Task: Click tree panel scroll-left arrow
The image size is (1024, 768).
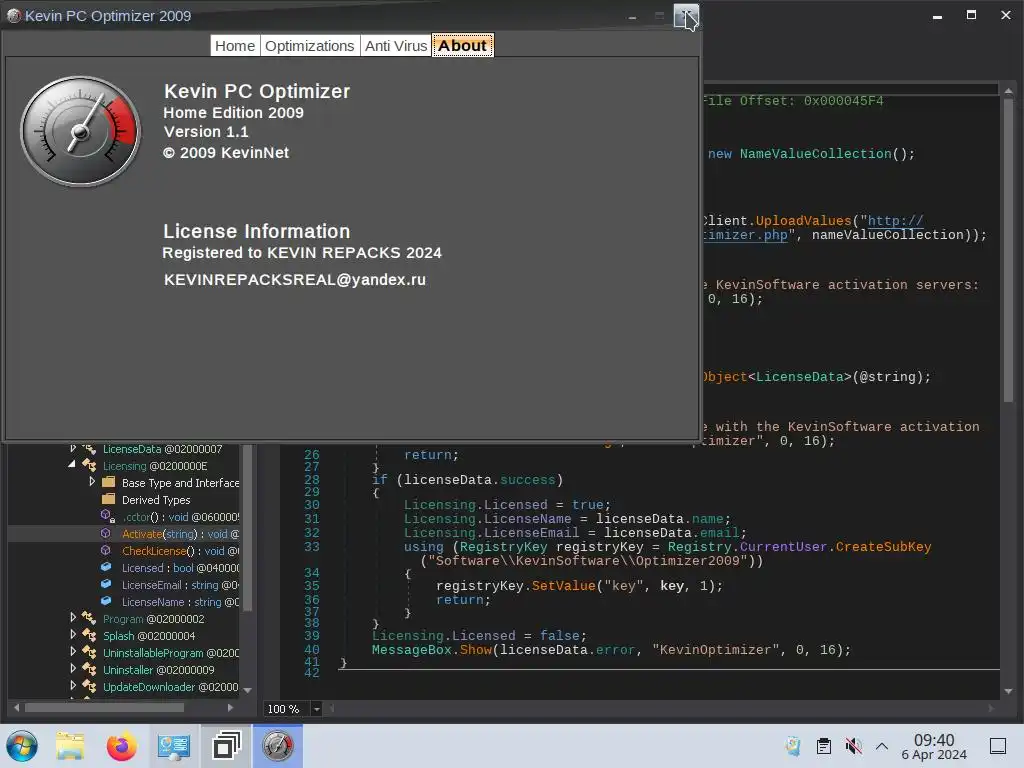Action: 16,707
